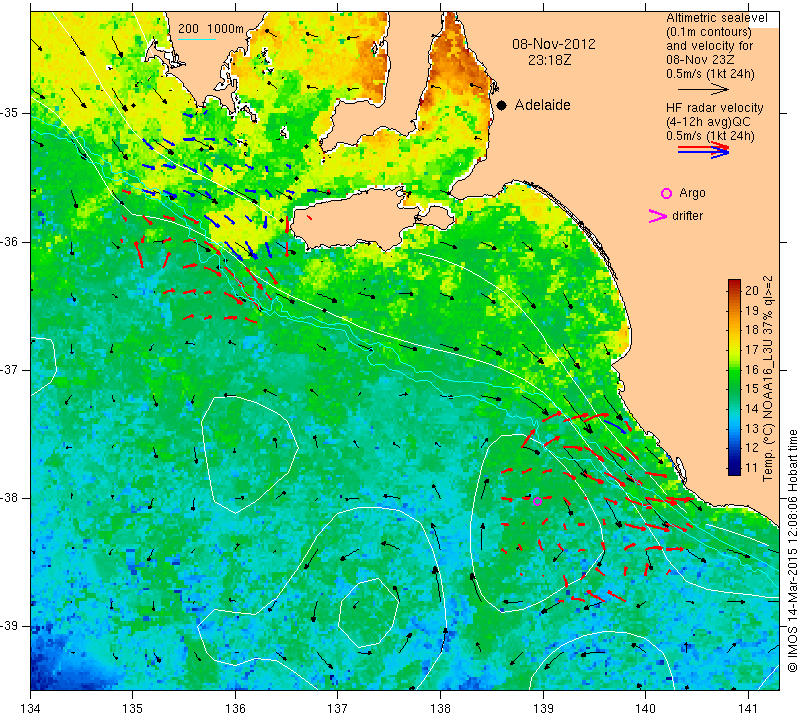Click the latitude label '-38'
Screen dimensions: 800x720
click(x=9, y=498)
